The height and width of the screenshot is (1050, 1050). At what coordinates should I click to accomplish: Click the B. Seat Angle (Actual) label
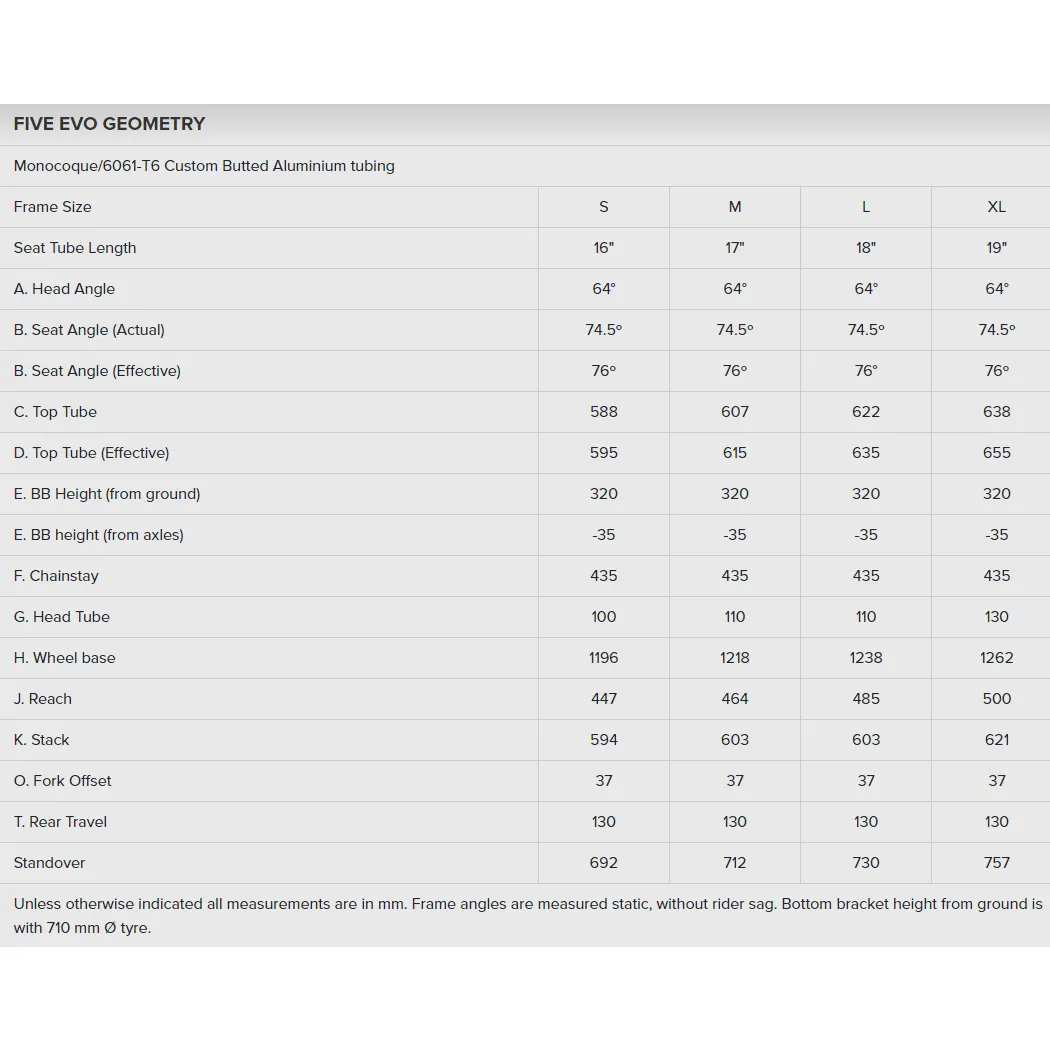coord(89,329)
